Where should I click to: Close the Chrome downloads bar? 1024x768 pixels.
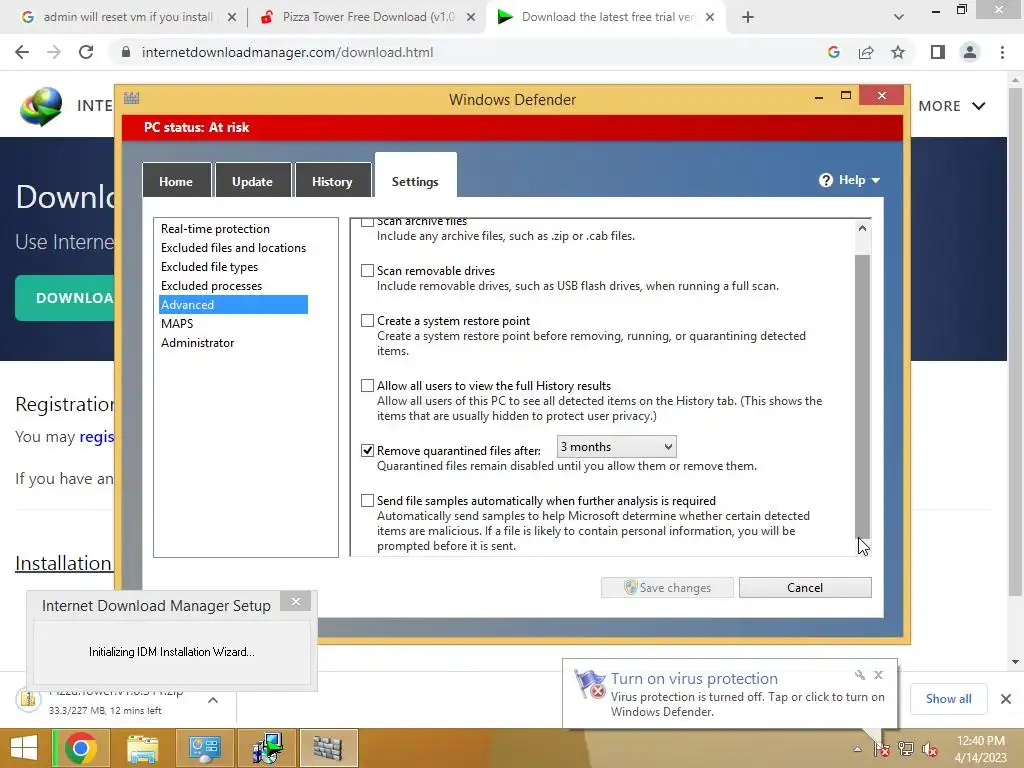[1006, 699]
